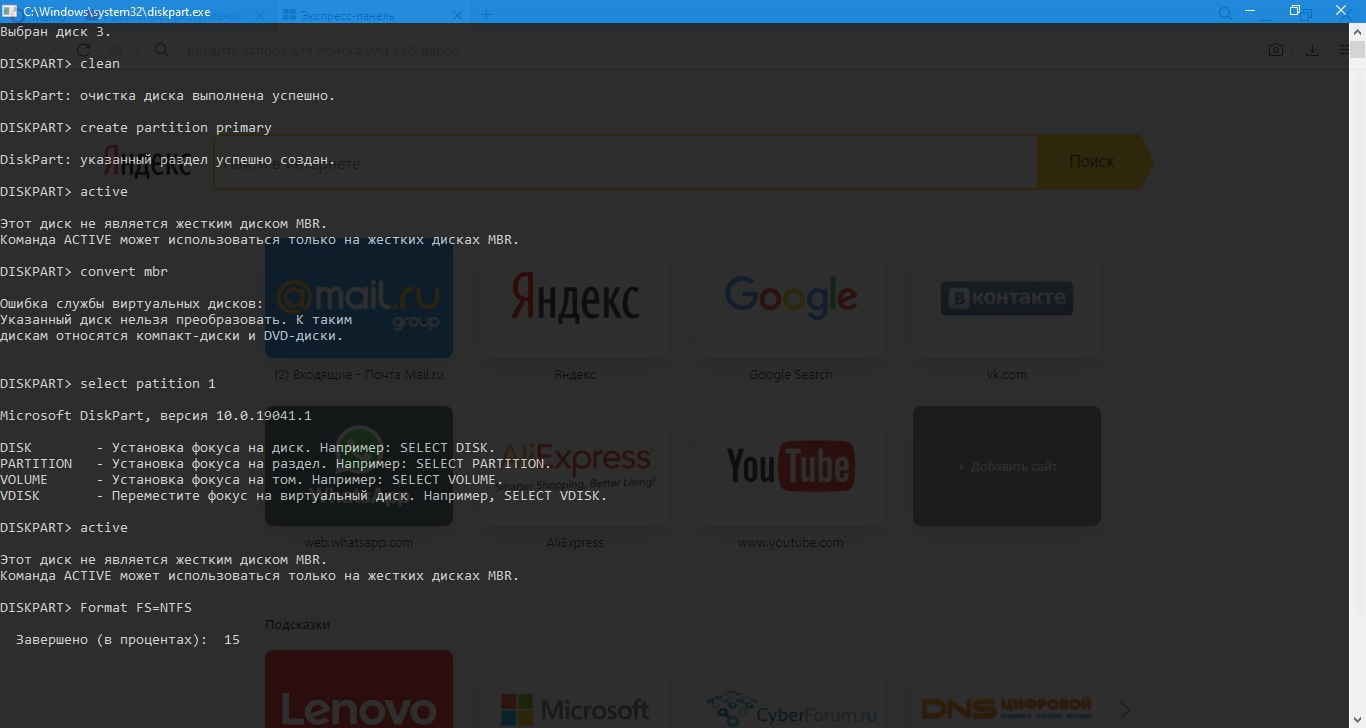
Task: Restore down the diskpart console window
Action: [x=1296, y=11]
